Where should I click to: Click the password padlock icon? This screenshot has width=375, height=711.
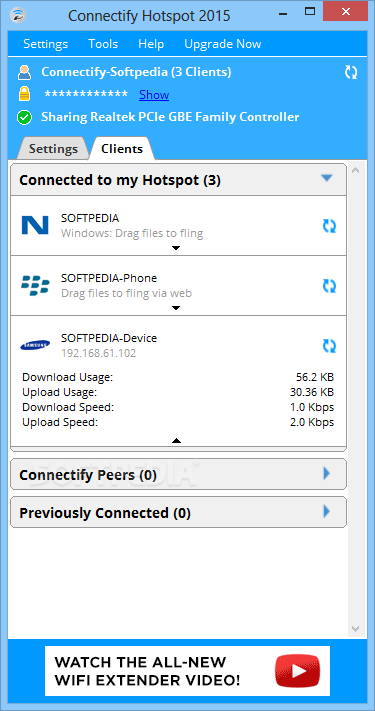pos(24,94)
